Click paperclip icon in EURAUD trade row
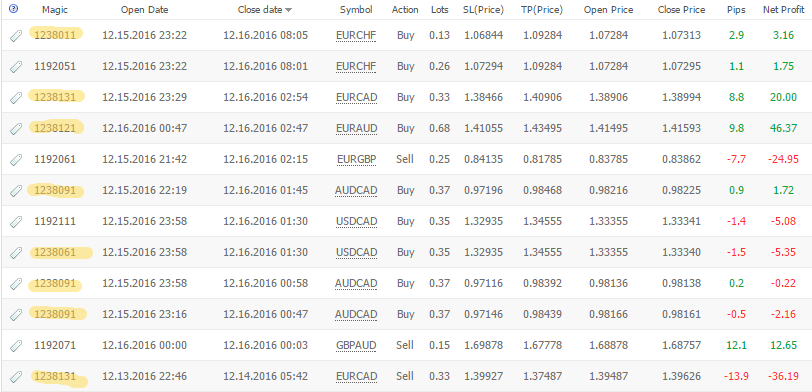 16,129
